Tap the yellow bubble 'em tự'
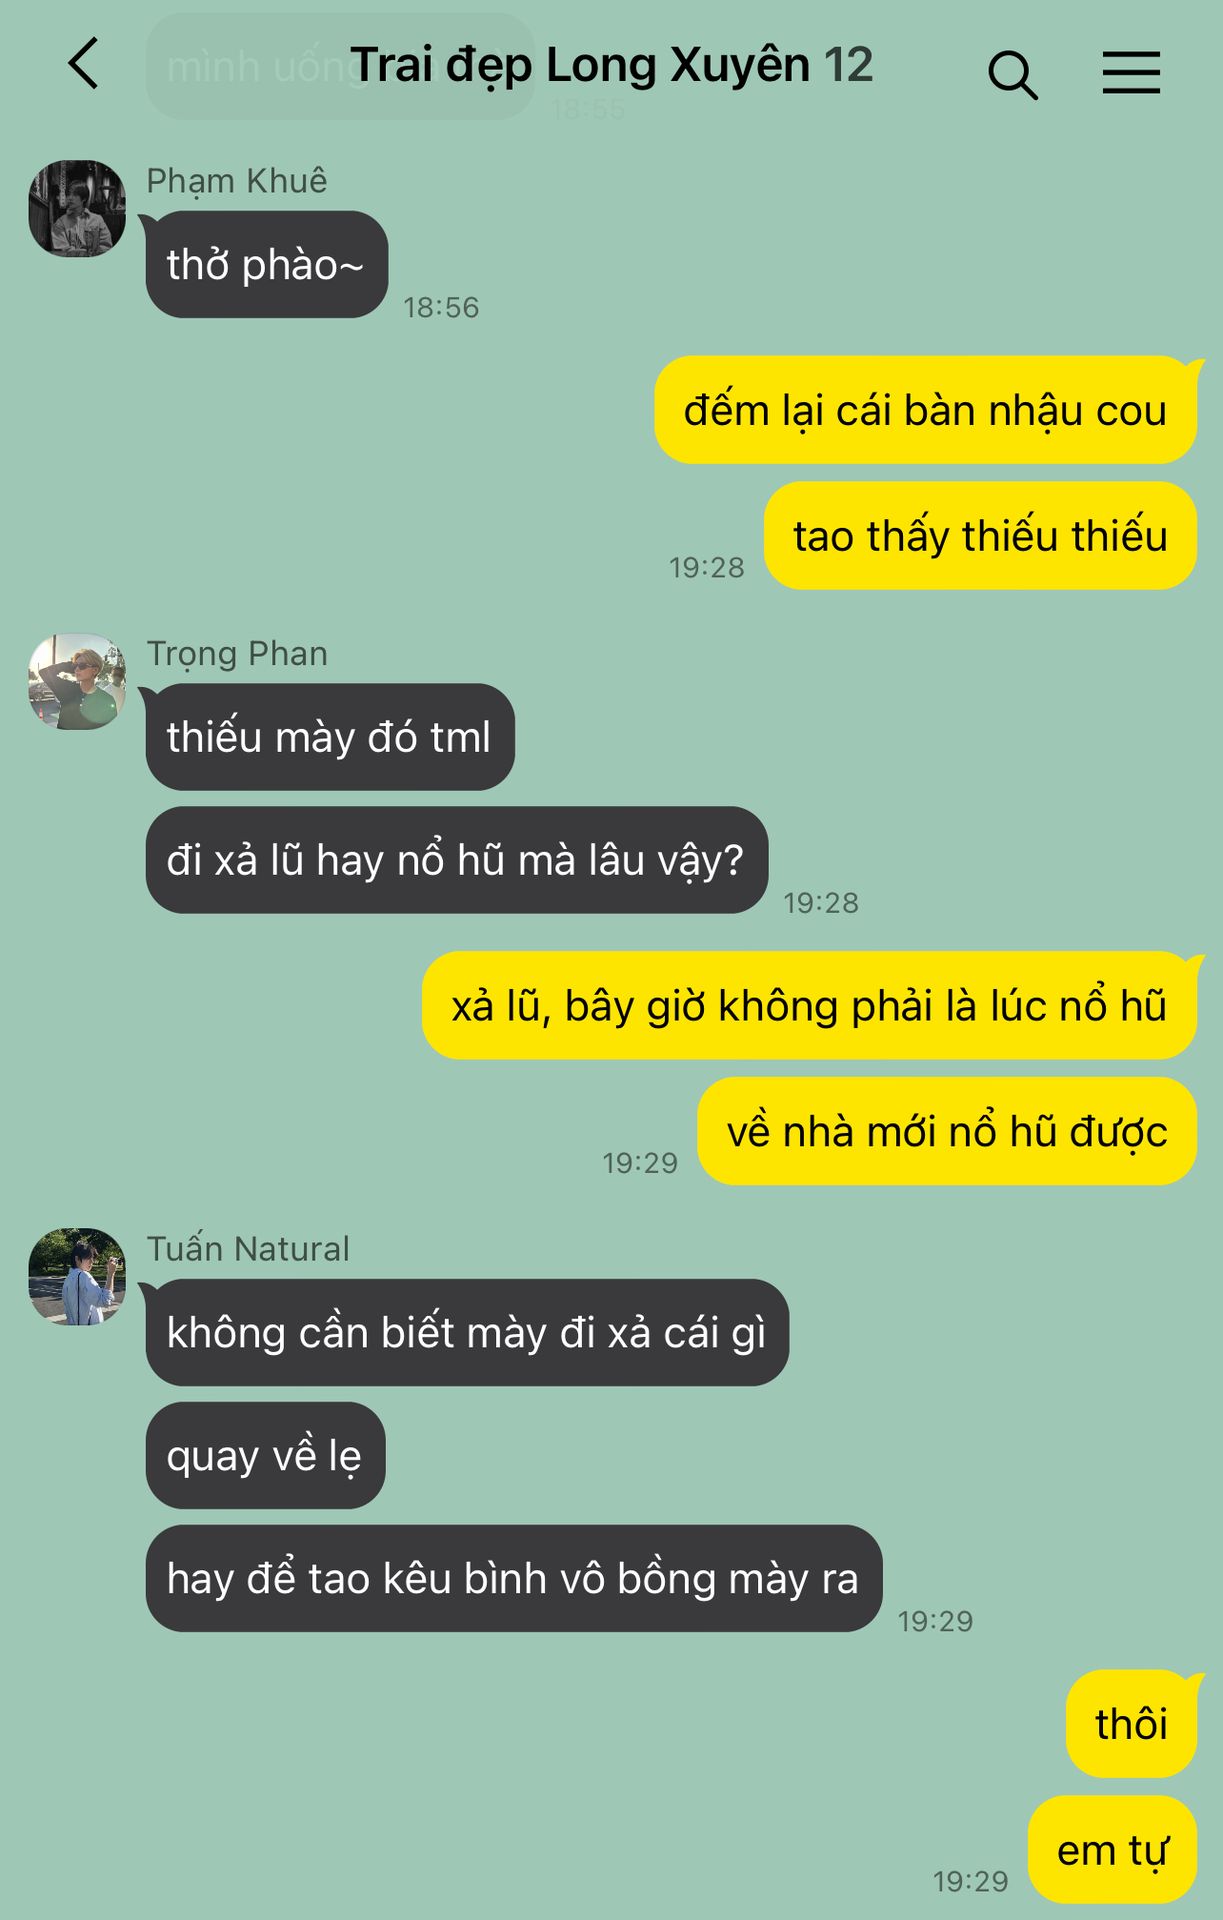Screen dimensions: 1223x1920 pos(1112,1850)
